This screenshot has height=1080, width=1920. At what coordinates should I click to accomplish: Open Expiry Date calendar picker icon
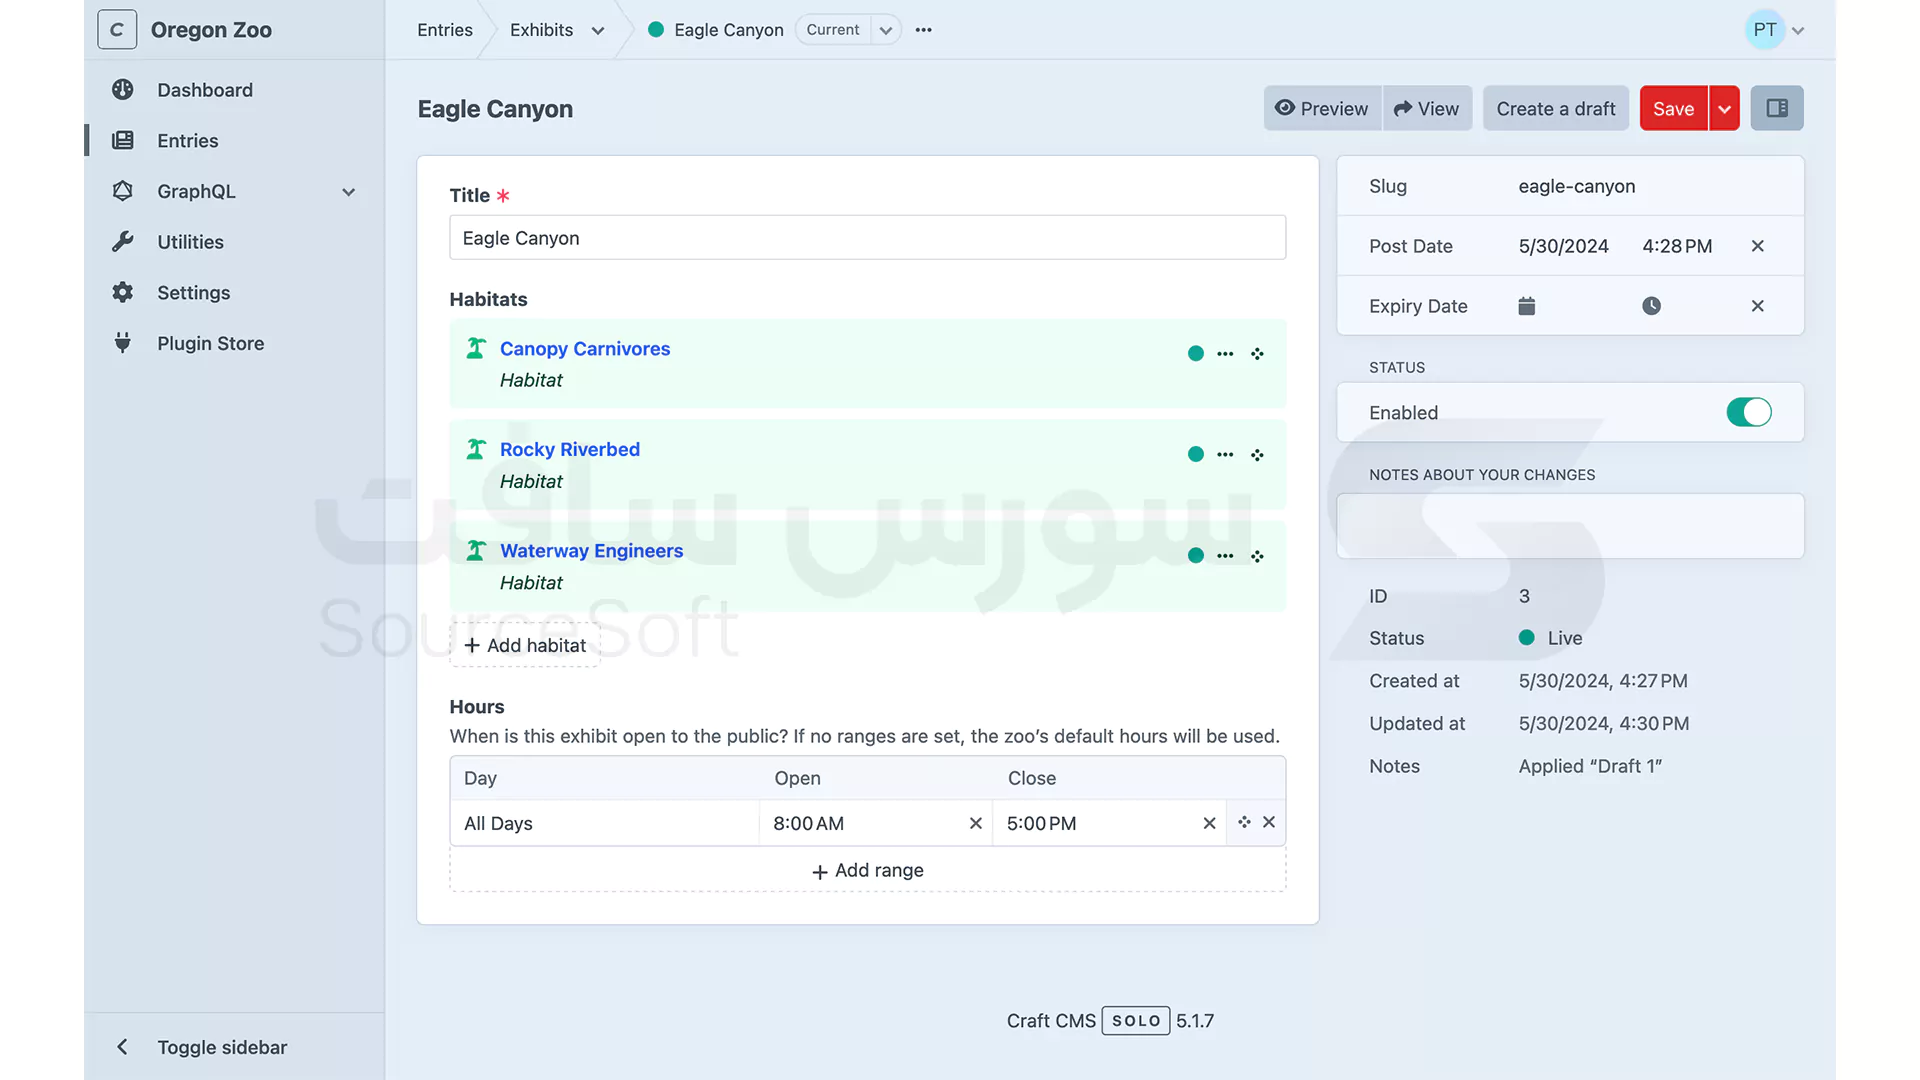pyautogui.click(x=1526, y=306)
